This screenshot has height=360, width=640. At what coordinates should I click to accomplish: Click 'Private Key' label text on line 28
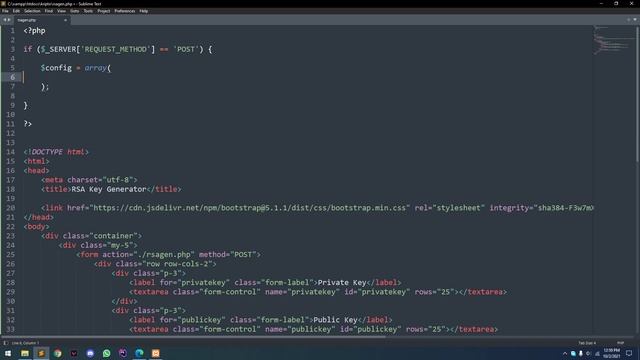point(342,282)
